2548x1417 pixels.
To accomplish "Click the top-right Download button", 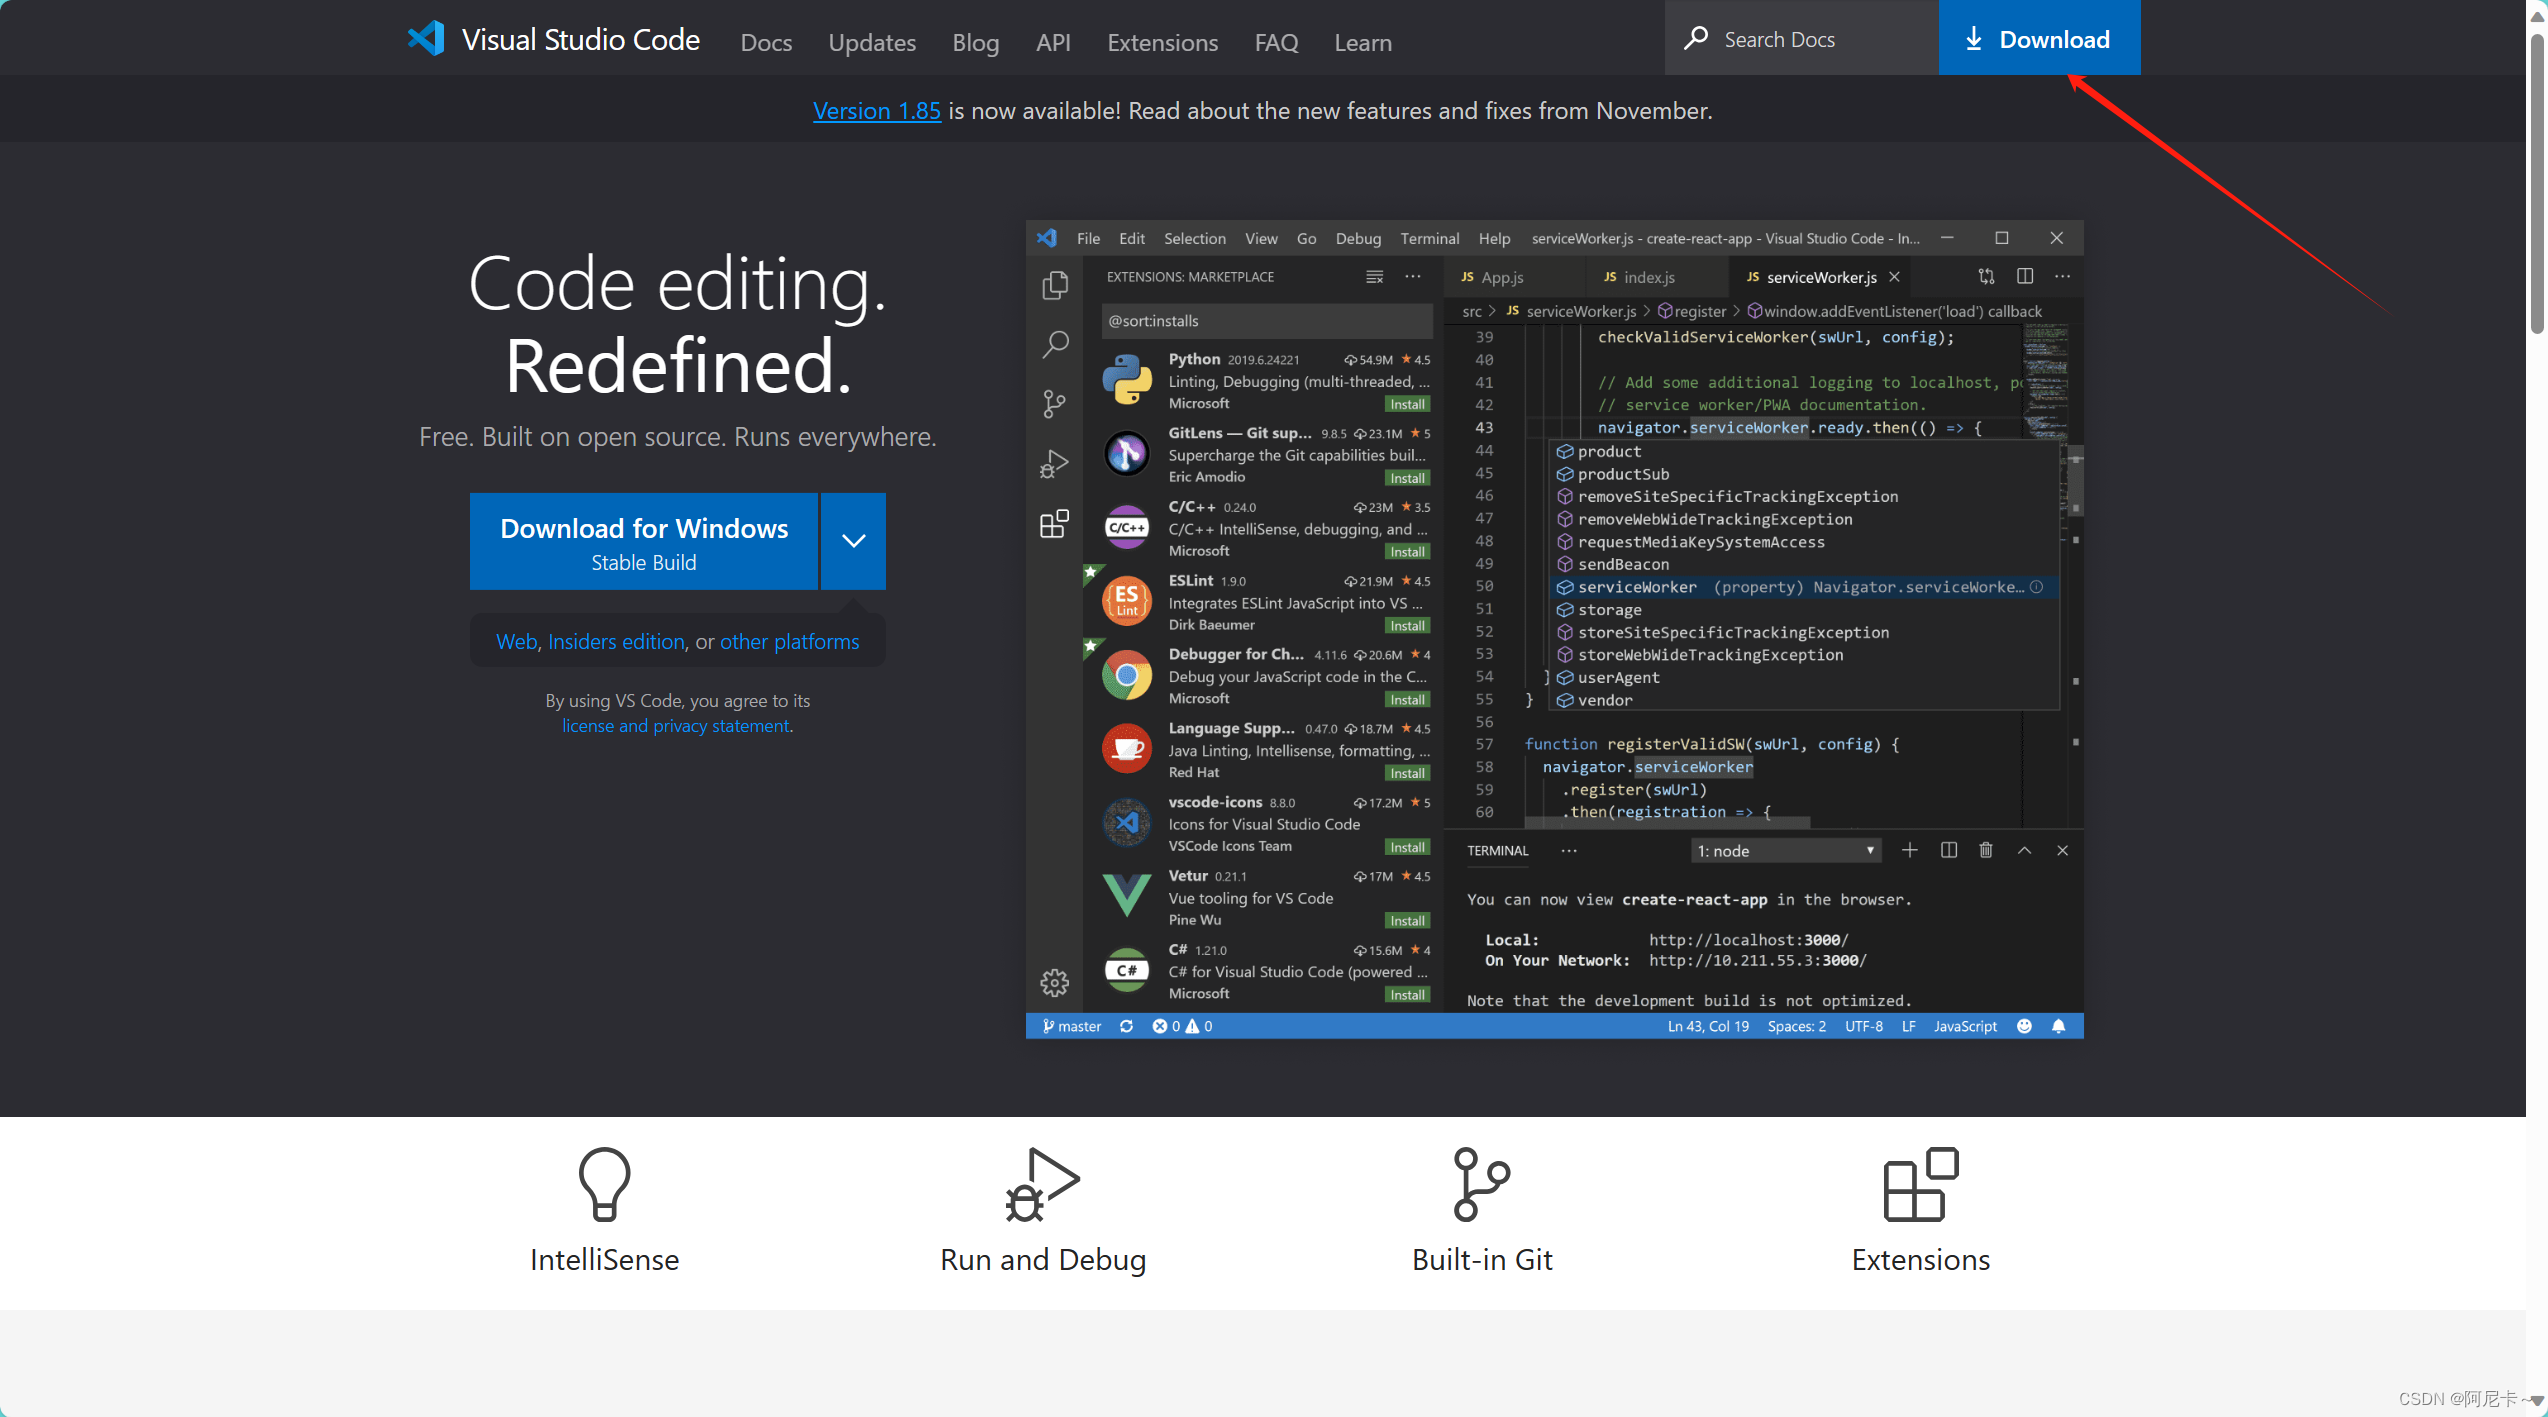I will tap(2039, 38).
